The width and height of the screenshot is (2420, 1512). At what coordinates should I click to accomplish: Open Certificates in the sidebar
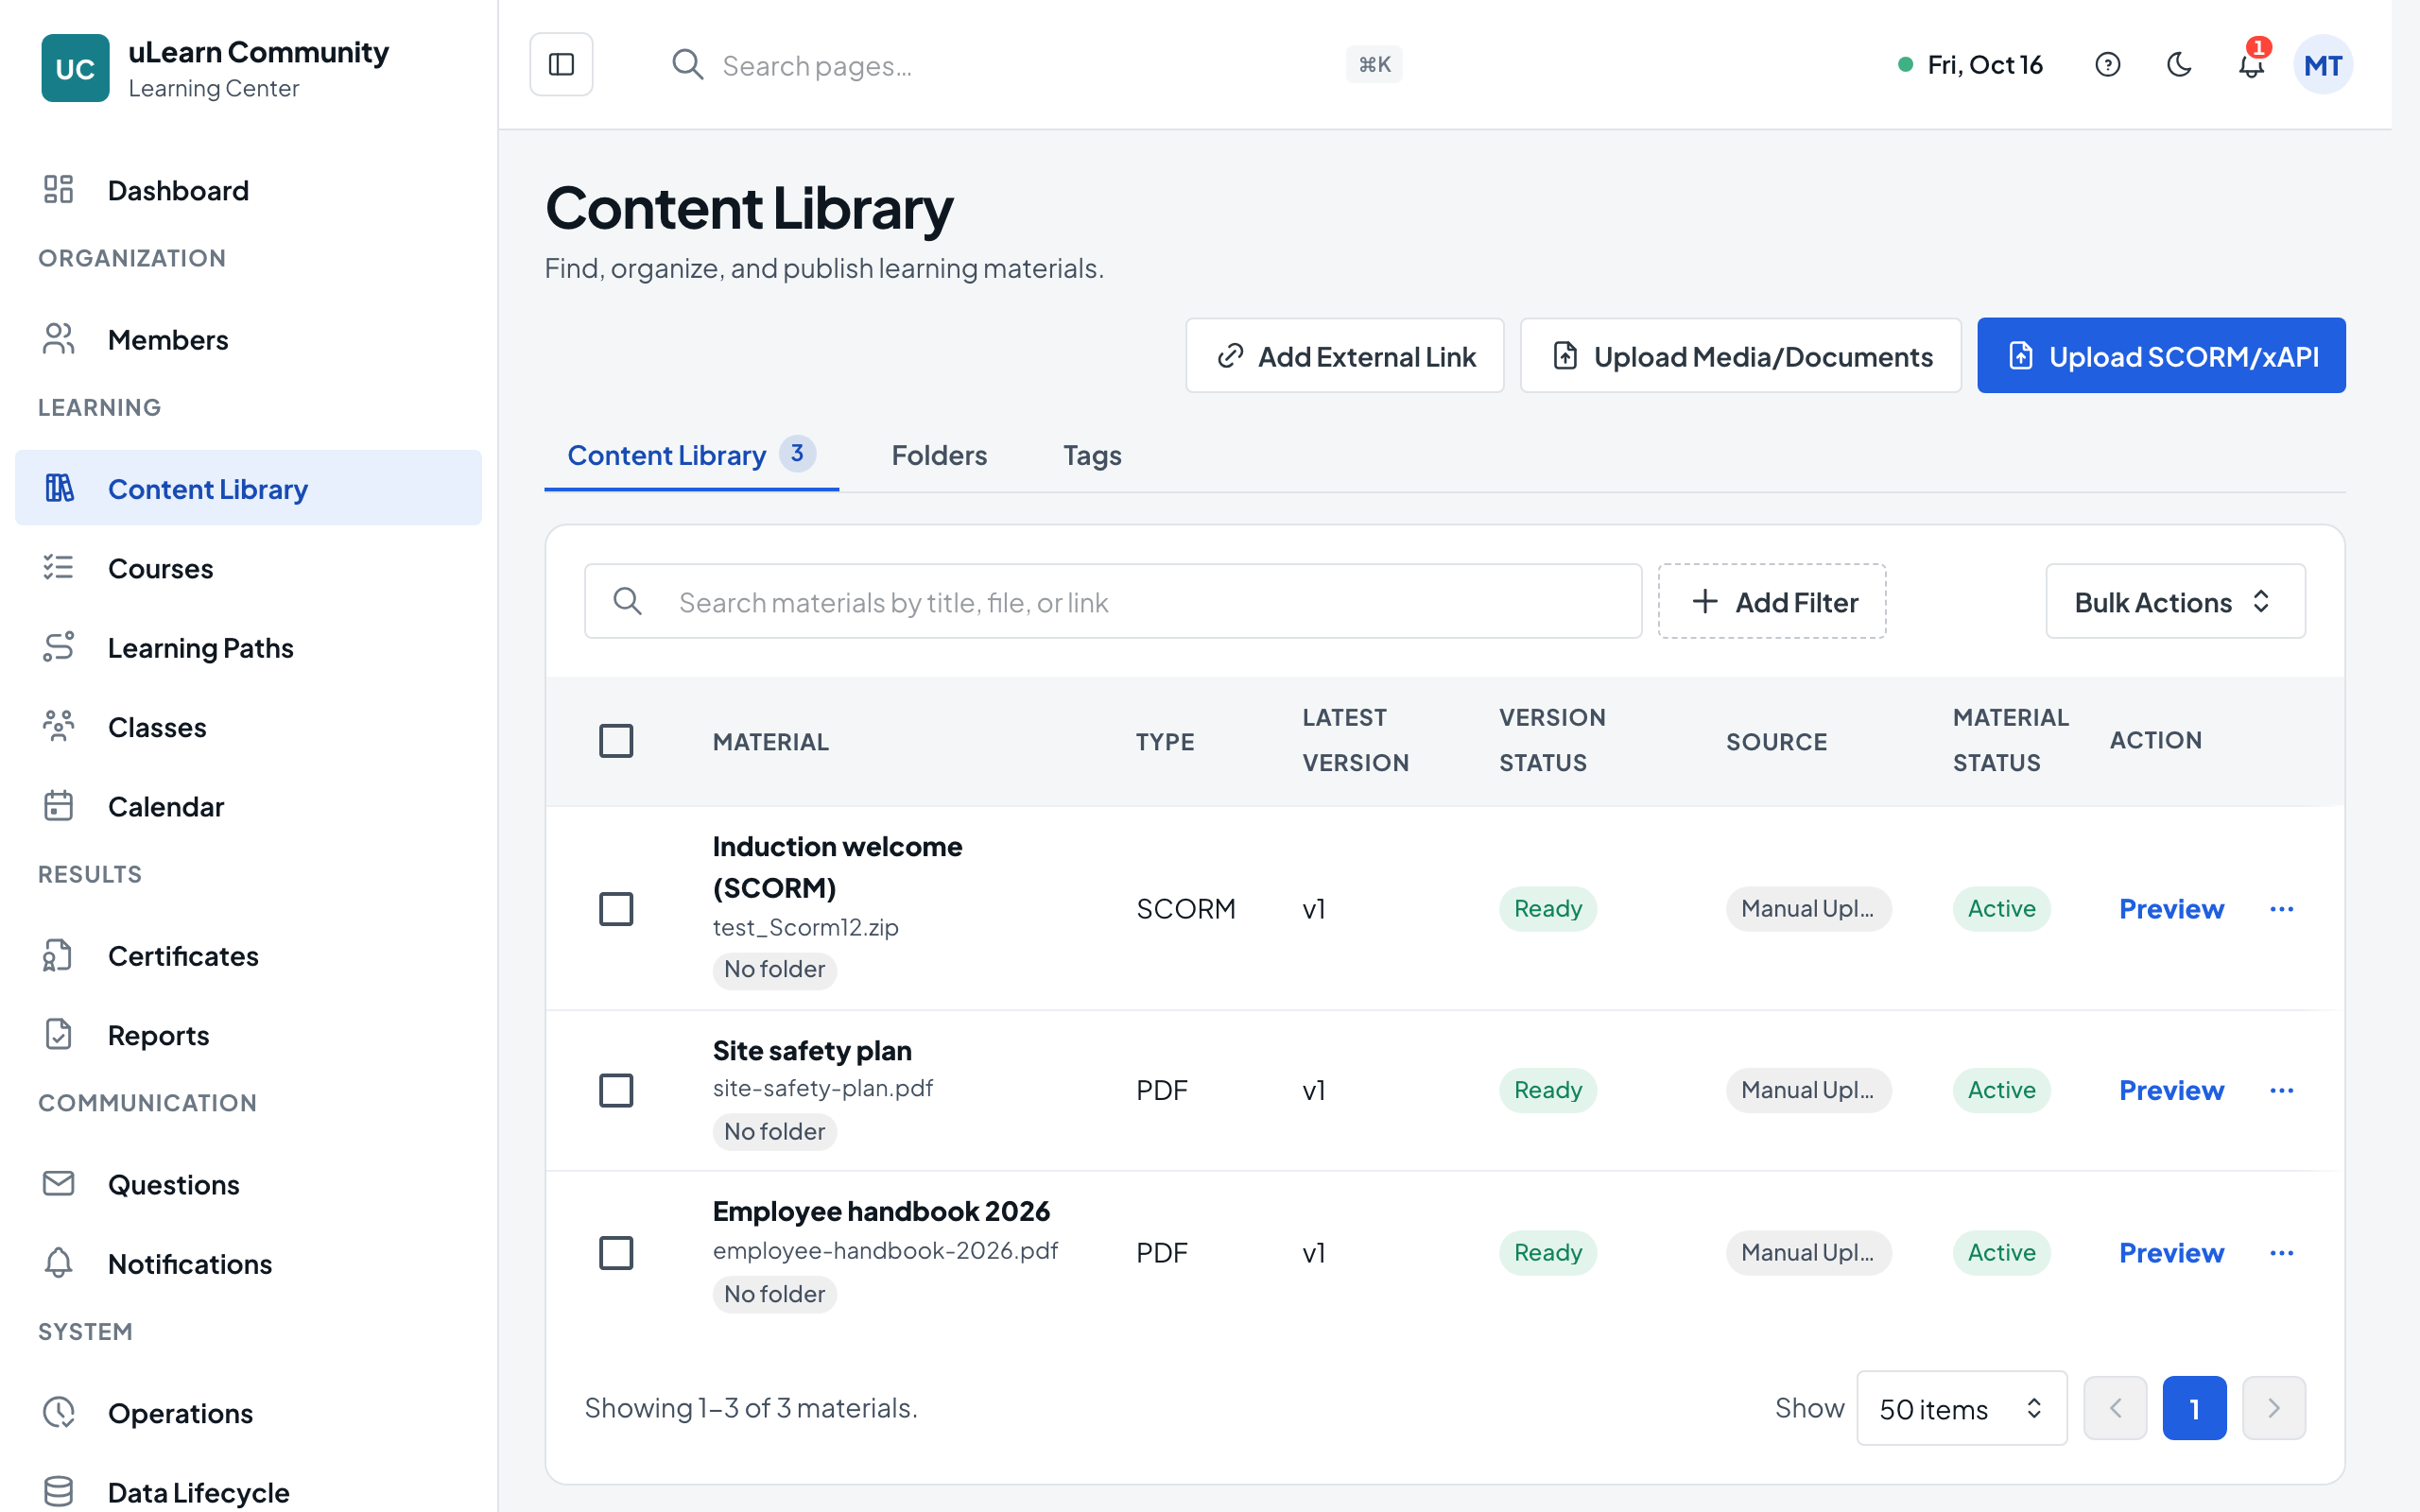(248, 956)
